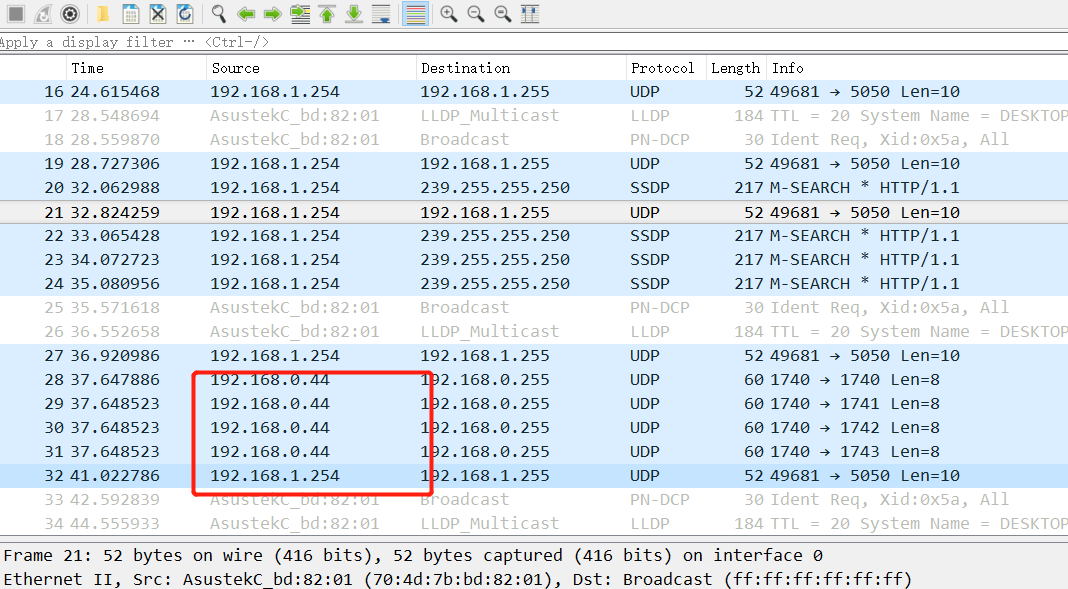Go back in packet history

246,14
